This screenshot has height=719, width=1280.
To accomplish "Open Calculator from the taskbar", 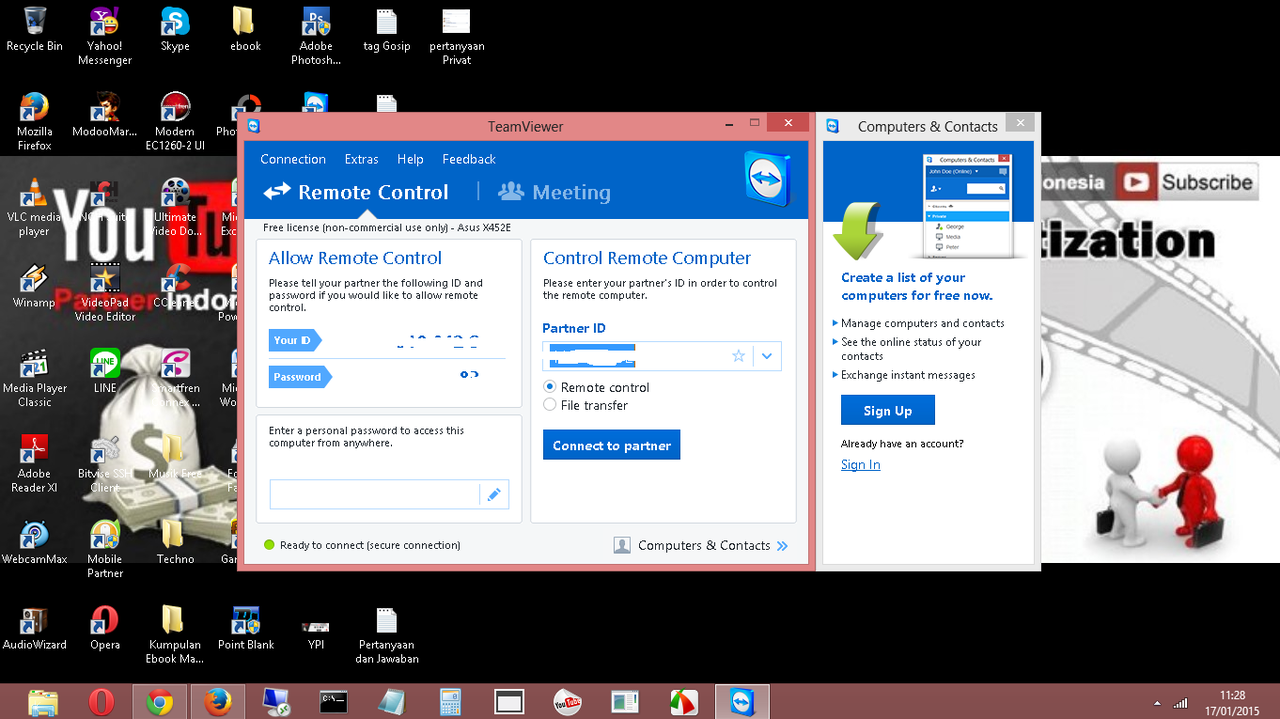I will (x=450, y=702).
